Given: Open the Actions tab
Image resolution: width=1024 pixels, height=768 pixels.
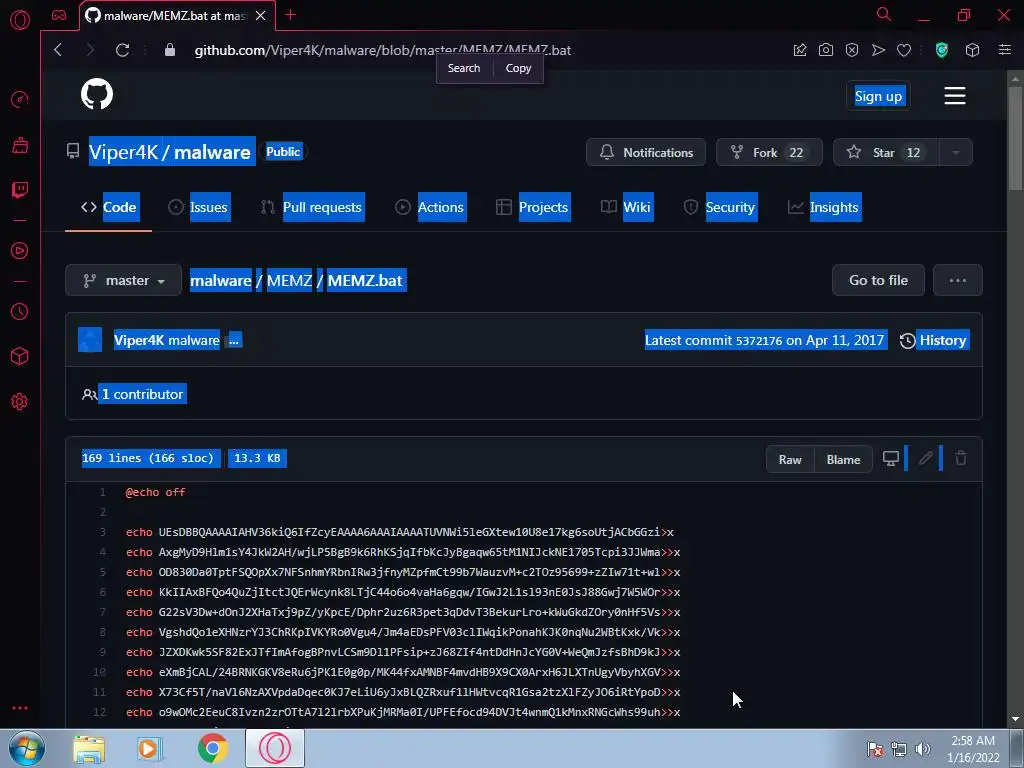Looking at the screenshot, I should (x=430, y=207).
